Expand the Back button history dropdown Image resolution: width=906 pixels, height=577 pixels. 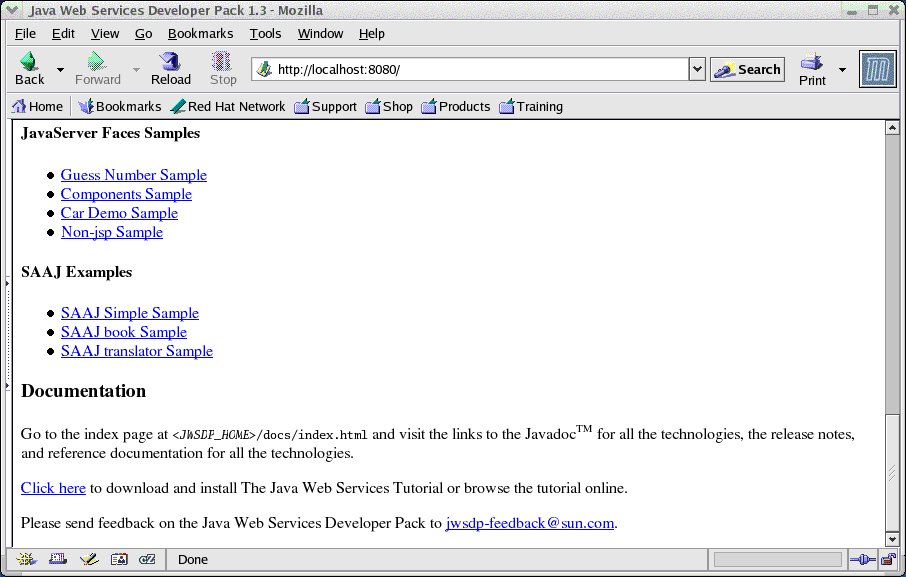click(x=61, y=70)
